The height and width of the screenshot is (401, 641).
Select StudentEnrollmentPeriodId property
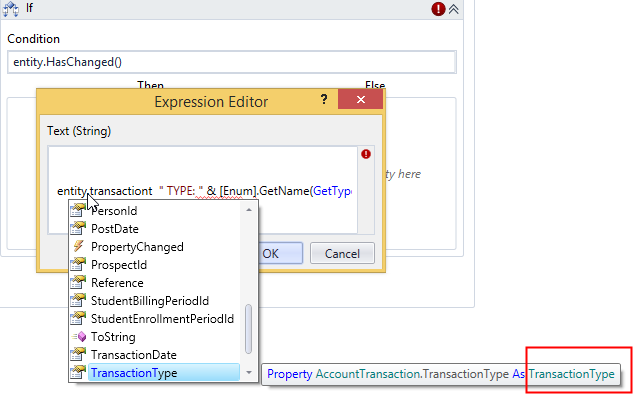162,319
